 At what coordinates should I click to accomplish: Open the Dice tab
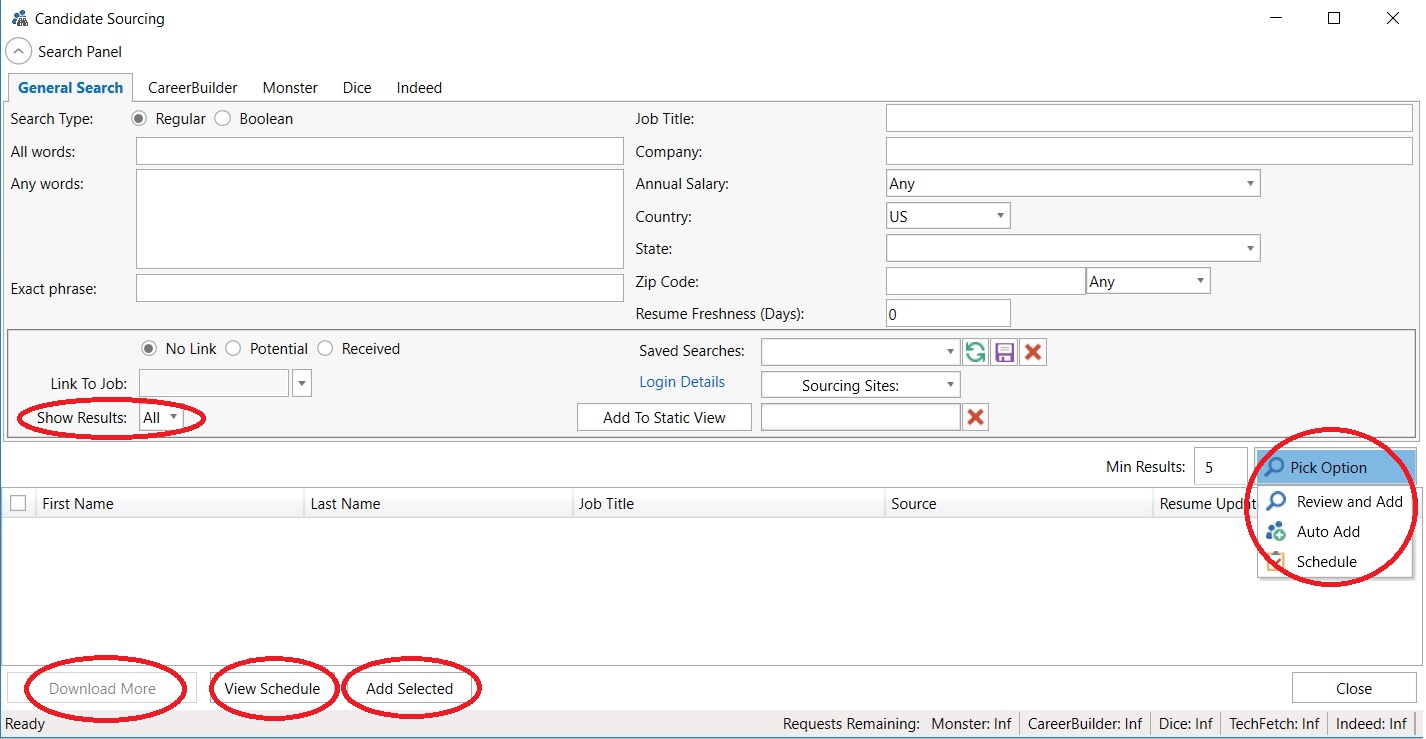[x=357, y=88]
